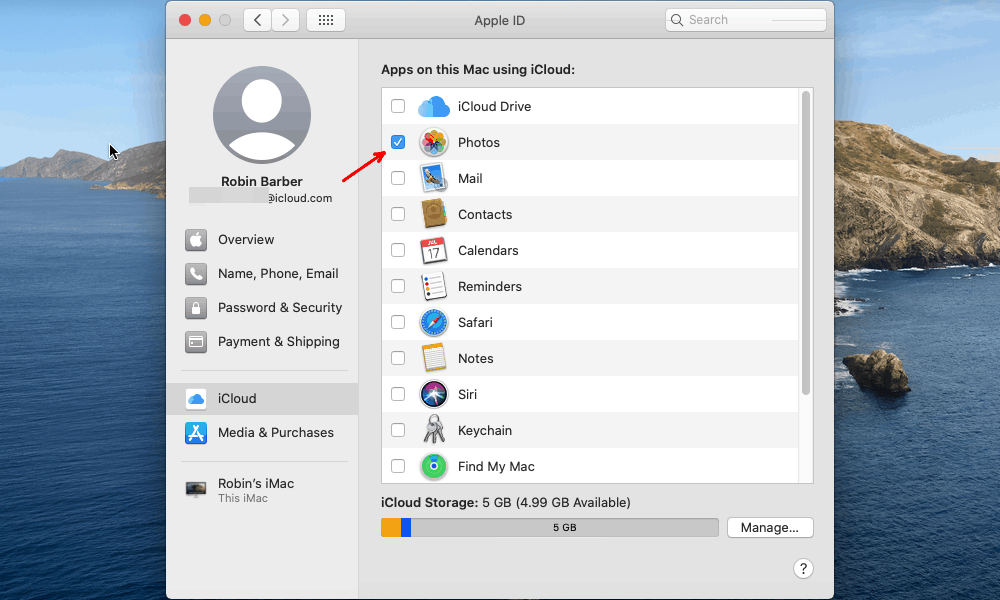The image size is (1000, 600).
Task: Click the Keychain label text
Action: click(485, 430)
